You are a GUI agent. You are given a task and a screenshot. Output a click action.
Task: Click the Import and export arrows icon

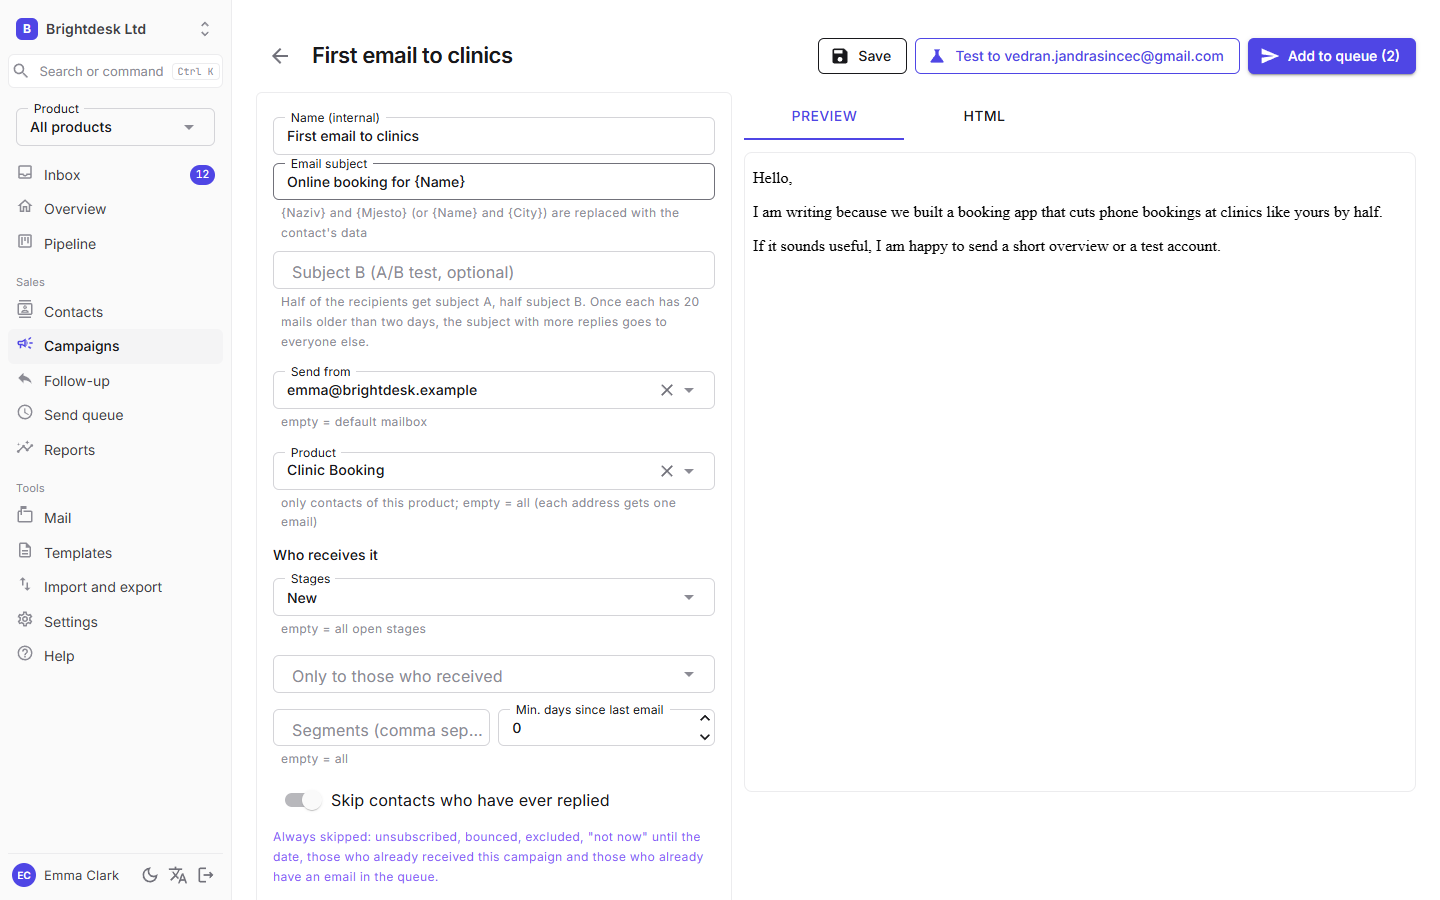[25, 585]
